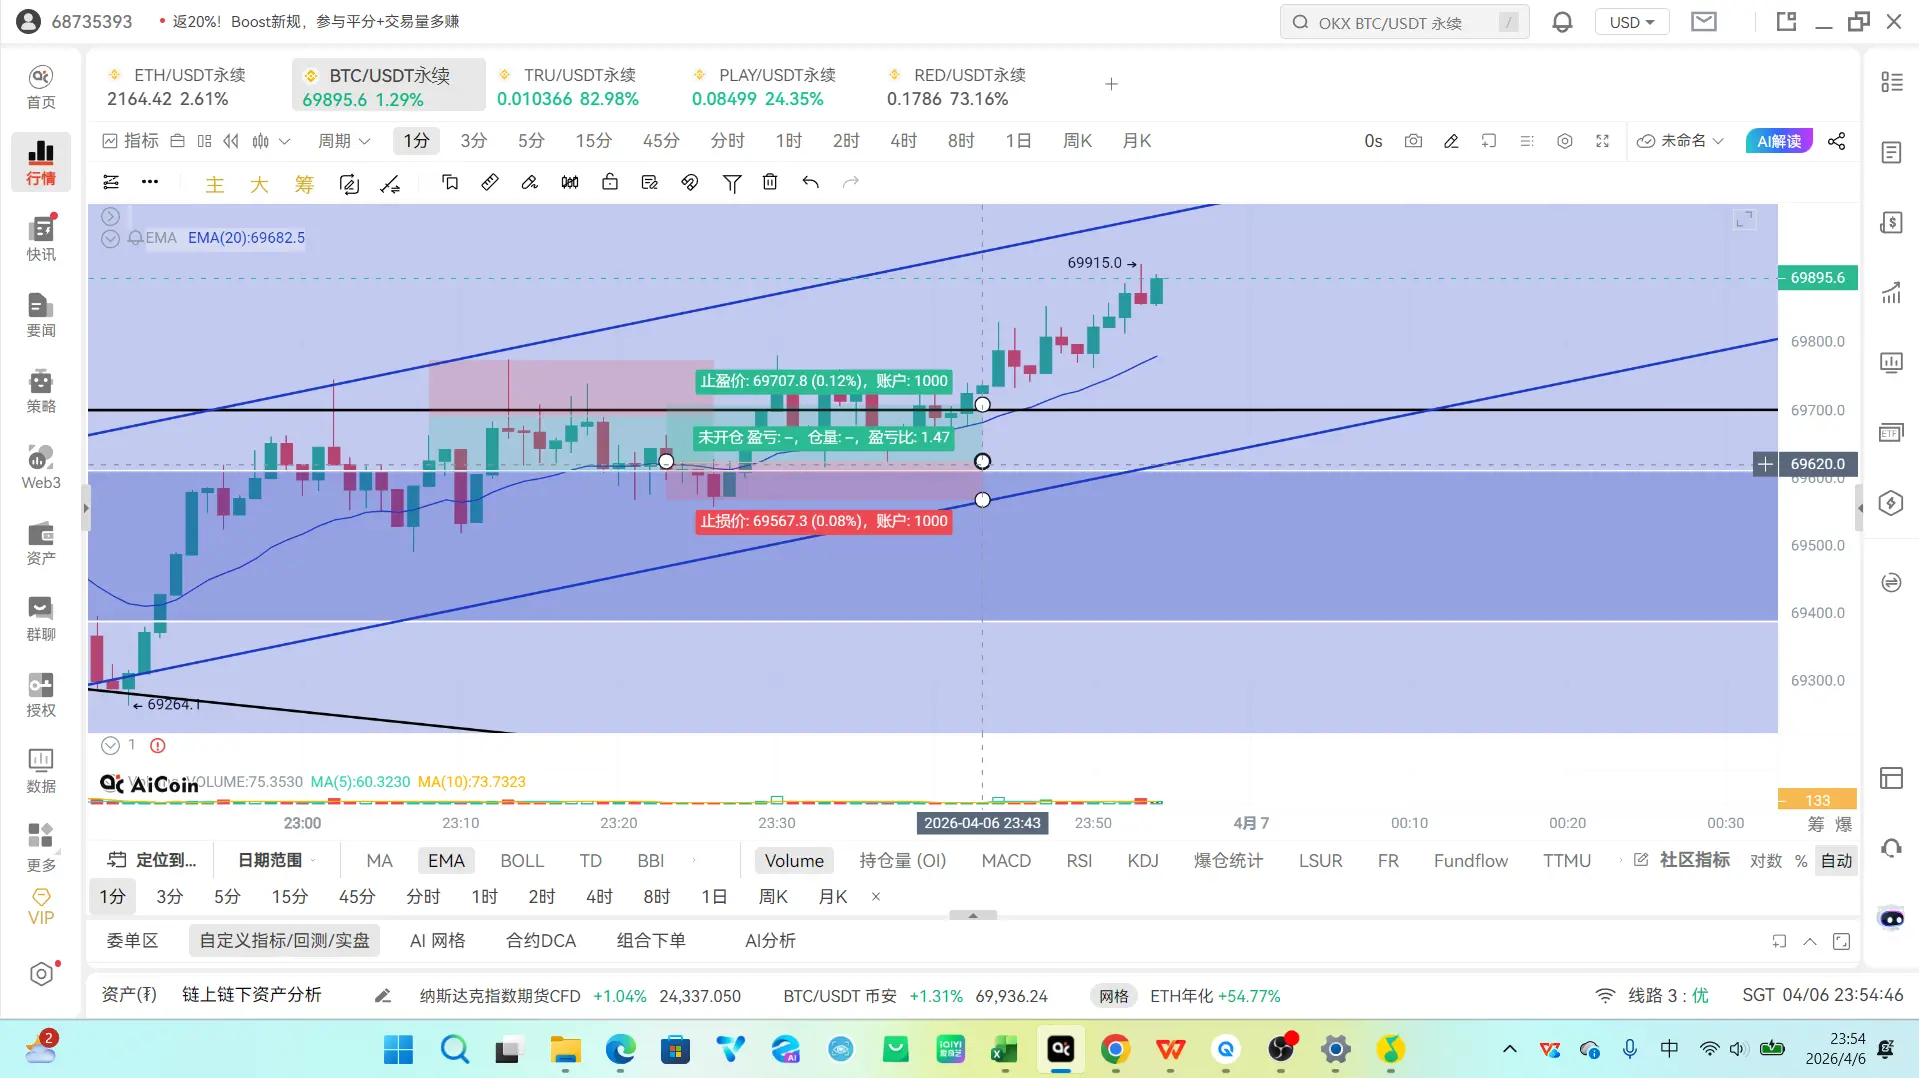Image resolution: width=1919 pixels, height=1078 pixels.
Task: Click the AI解读 button
Action: (x=1779, y=141)
